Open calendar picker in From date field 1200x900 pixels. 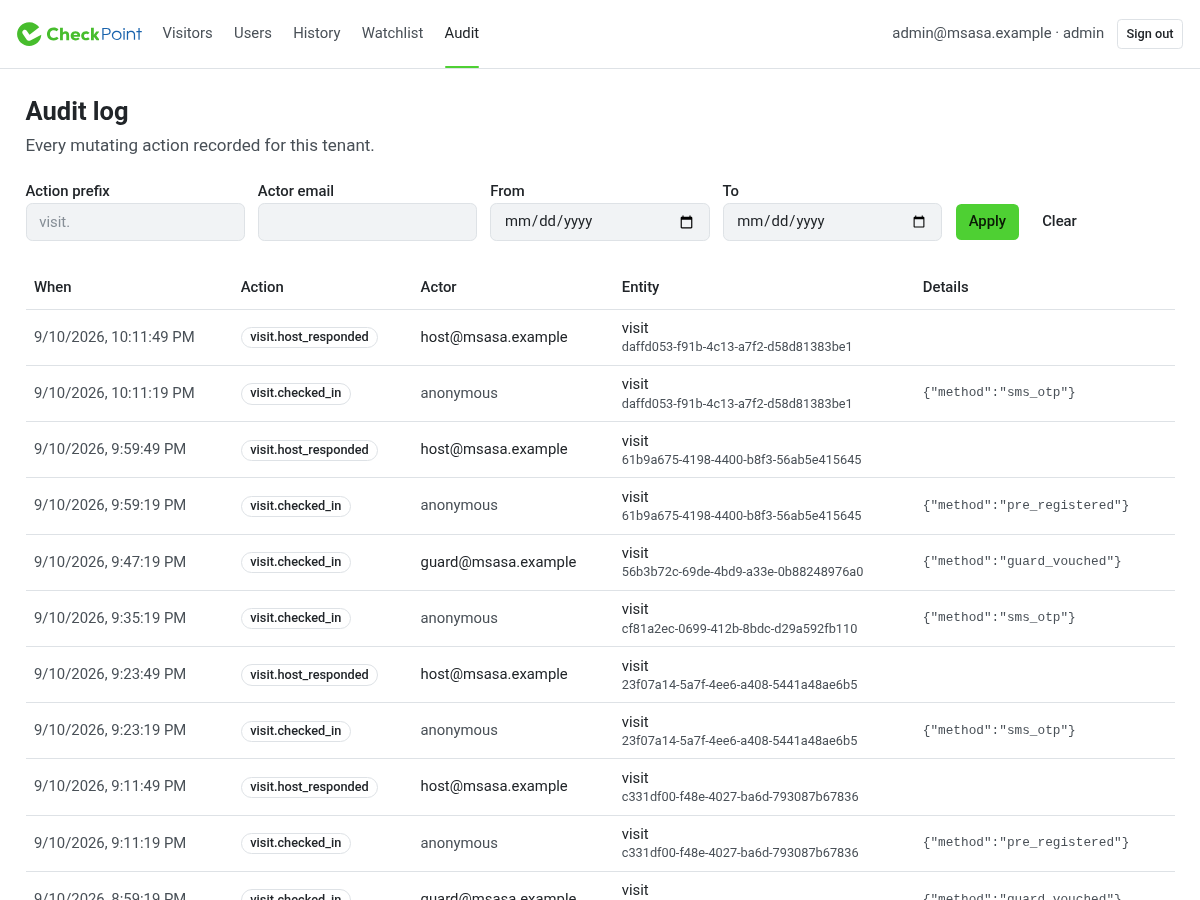(x=687, y=222)
